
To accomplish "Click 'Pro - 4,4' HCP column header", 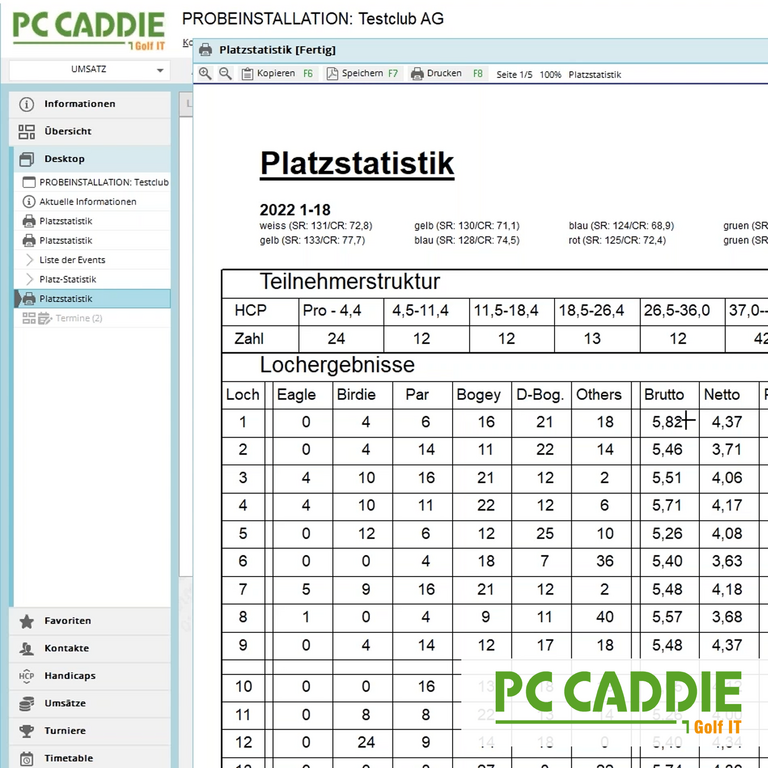I will pos(332,311).
